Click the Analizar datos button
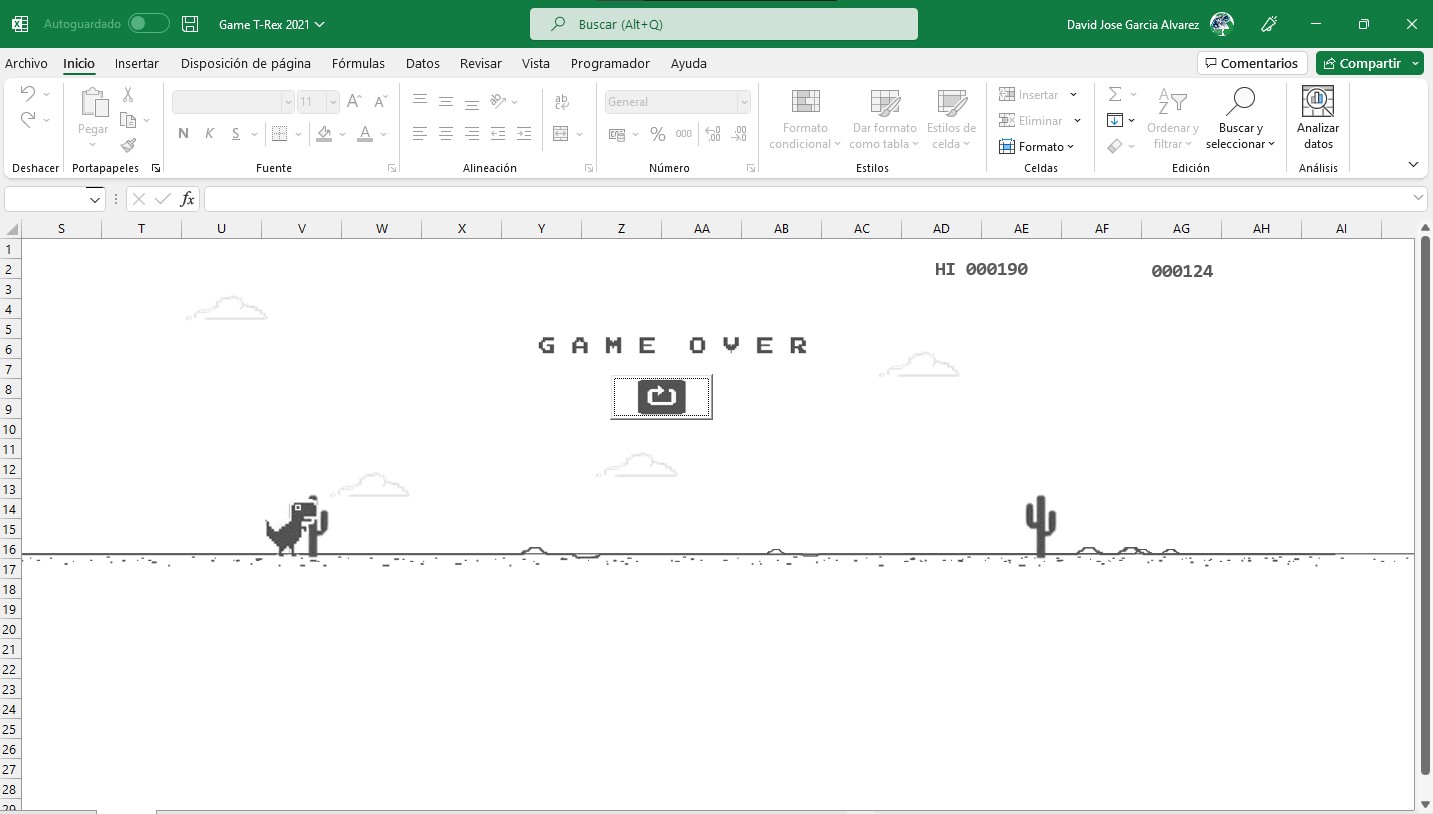This screenshot has height=814, width=1433. (x=1318, y=119)
